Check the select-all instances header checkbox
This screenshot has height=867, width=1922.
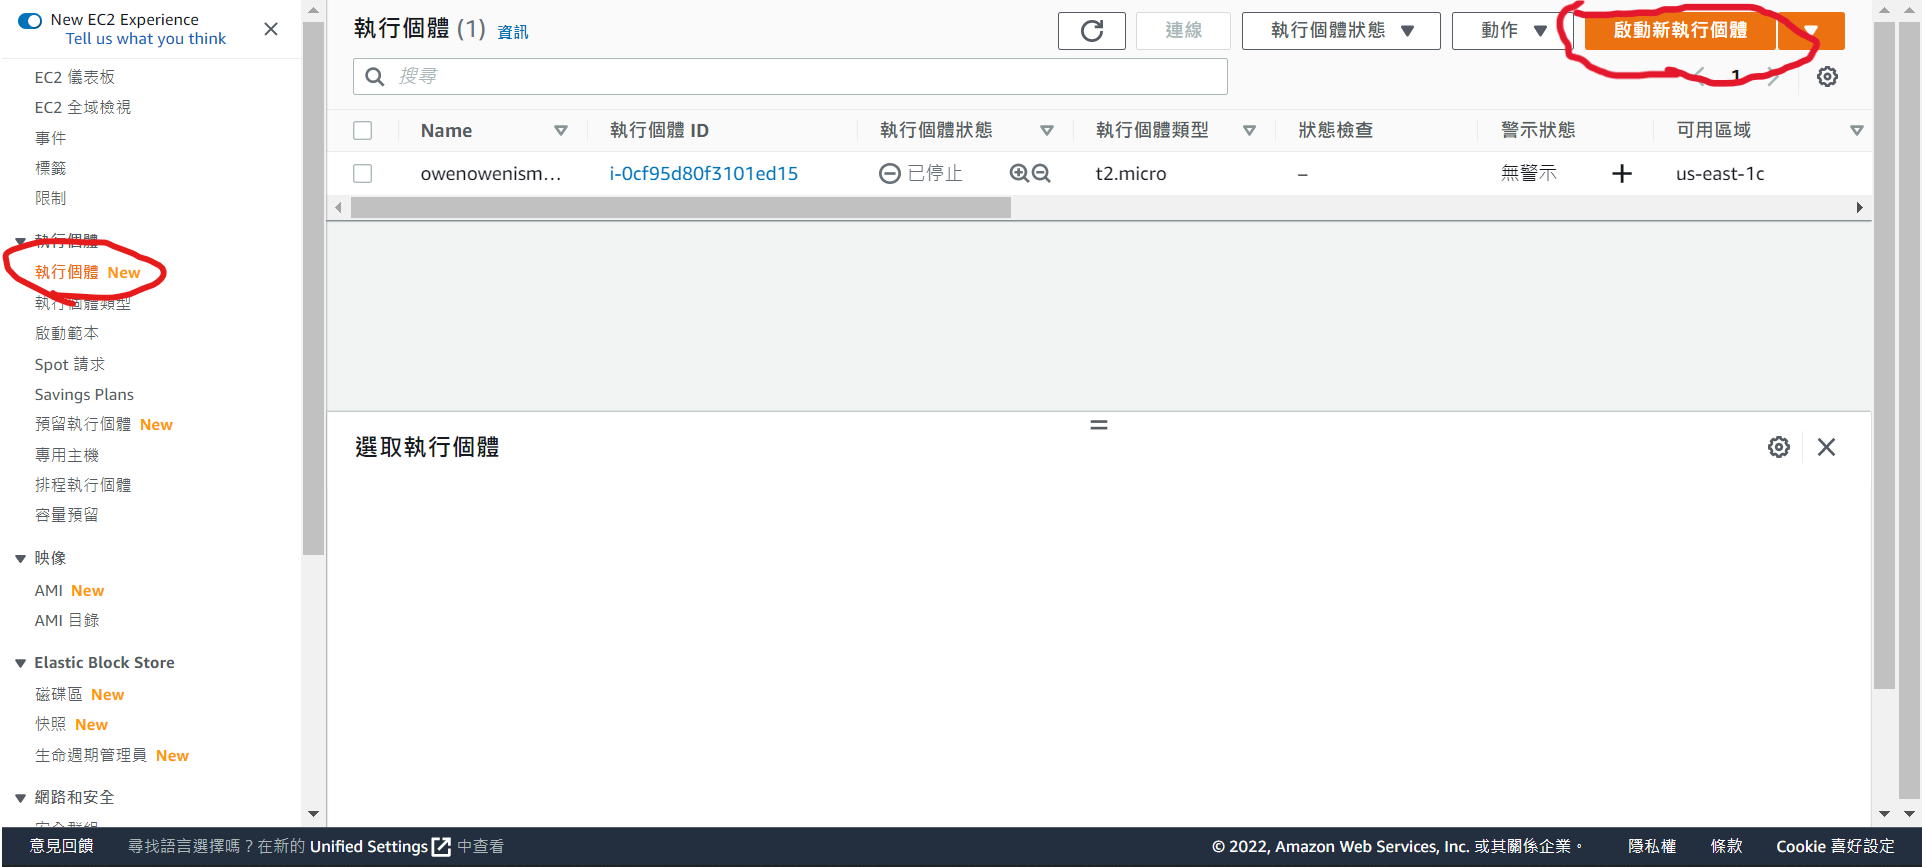(363, 131)
